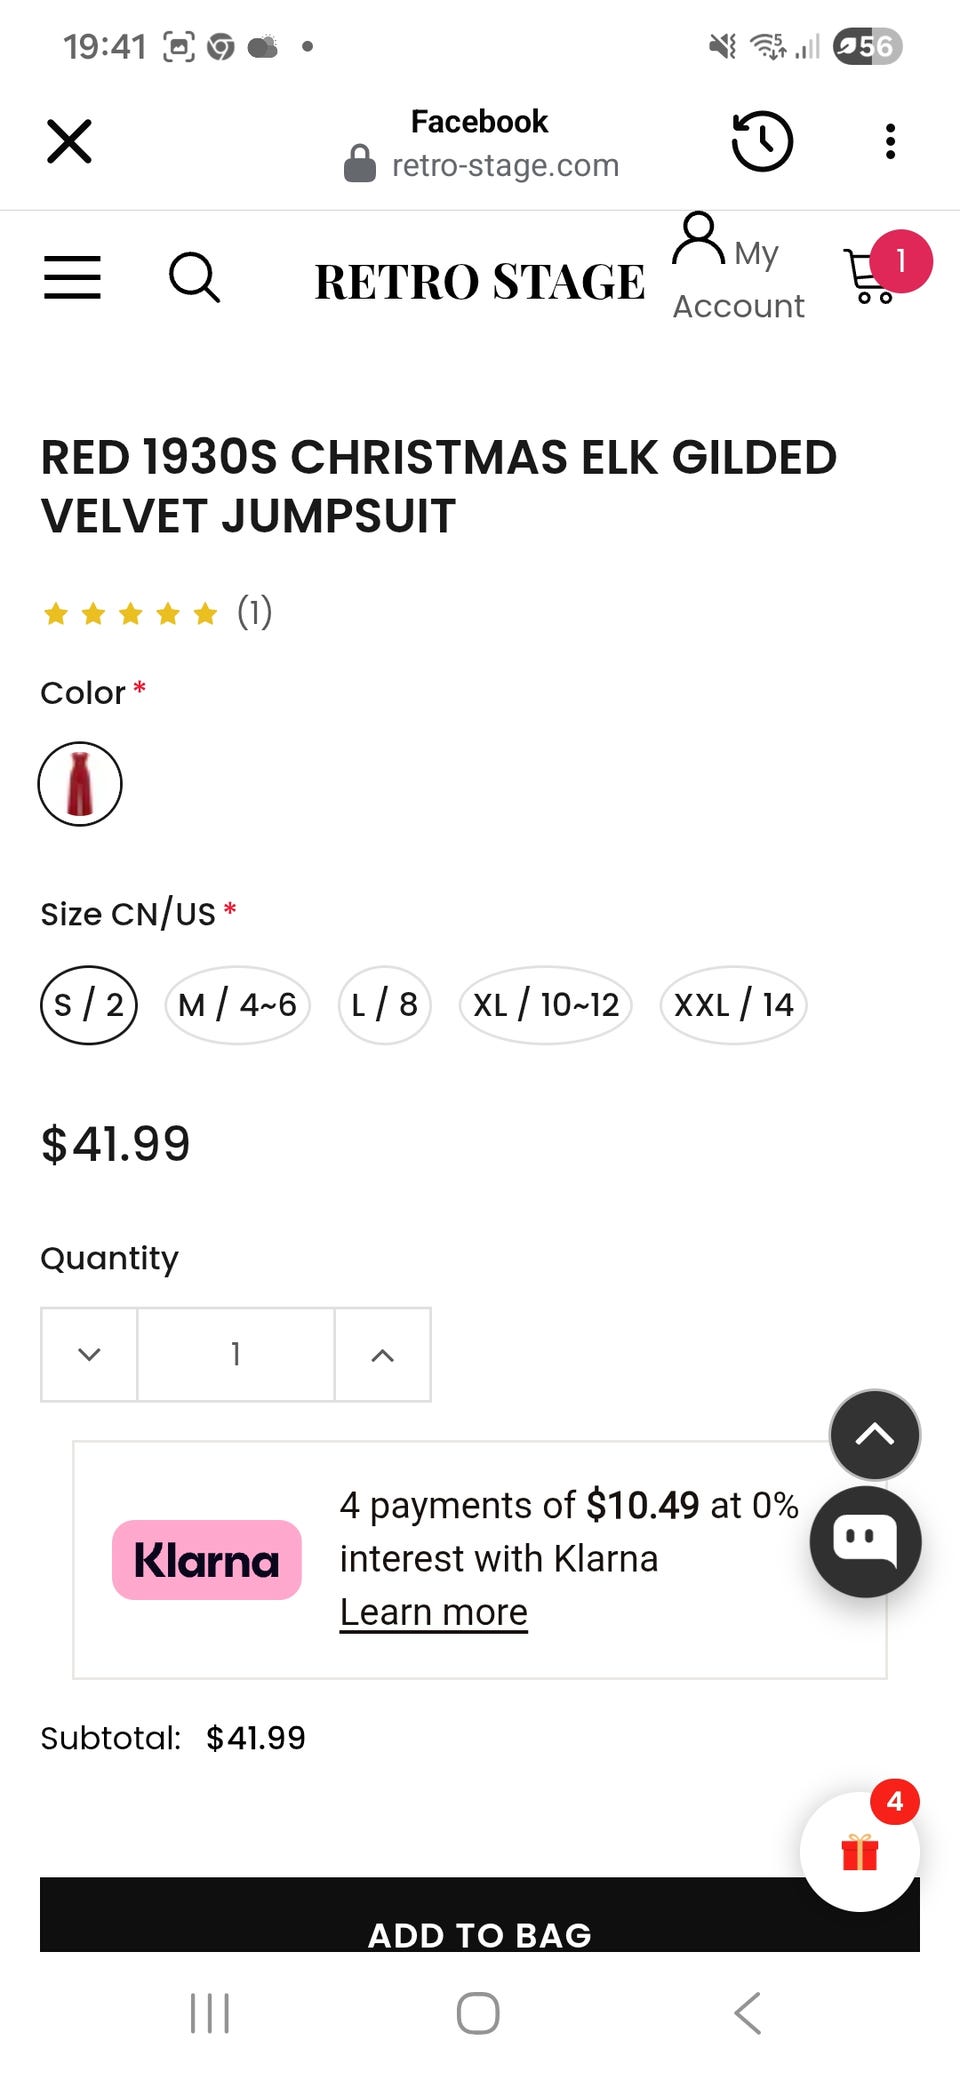Image resolution: width=960 pixels, height=2080 pixels.
Task: Open the live chat bubble
Action: (865, 1541)
